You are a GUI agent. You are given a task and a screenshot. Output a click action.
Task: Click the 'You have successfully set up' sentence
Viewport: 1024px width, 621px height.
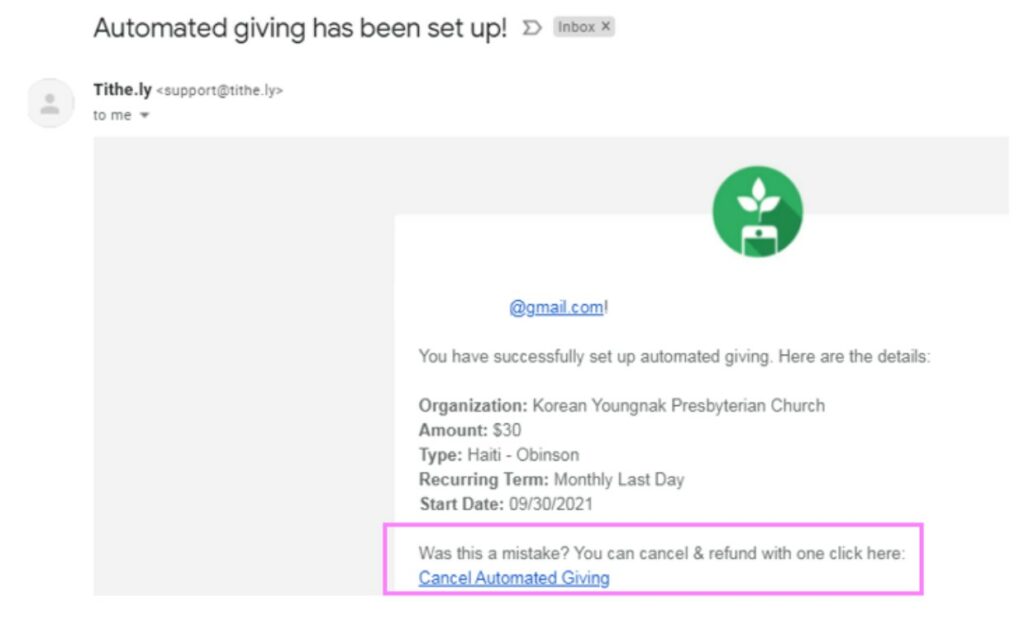tap(674, 357)
